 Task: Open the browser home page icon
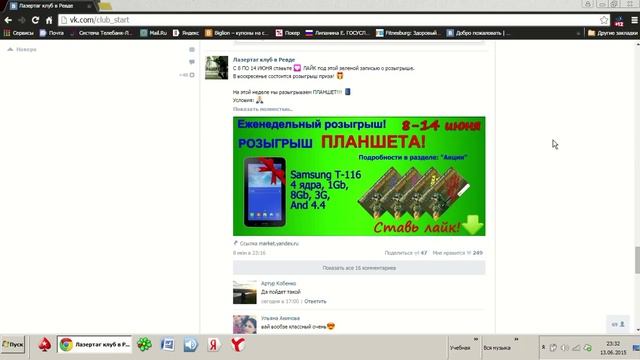(x=49, y=20)
